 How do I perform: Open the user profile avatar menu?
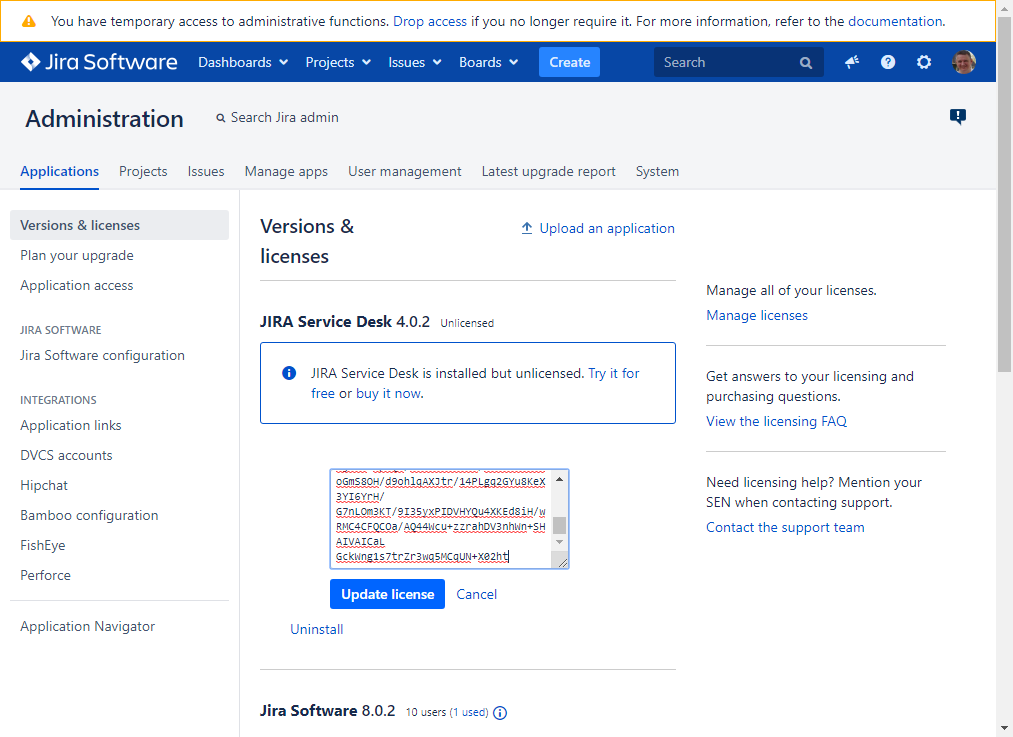click(964, 62)
